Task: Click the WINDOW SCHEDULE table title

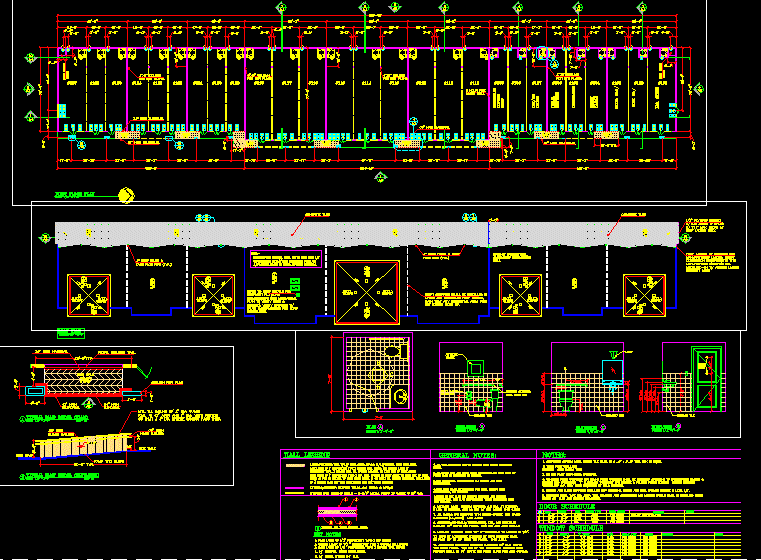Action: [573, 526]
